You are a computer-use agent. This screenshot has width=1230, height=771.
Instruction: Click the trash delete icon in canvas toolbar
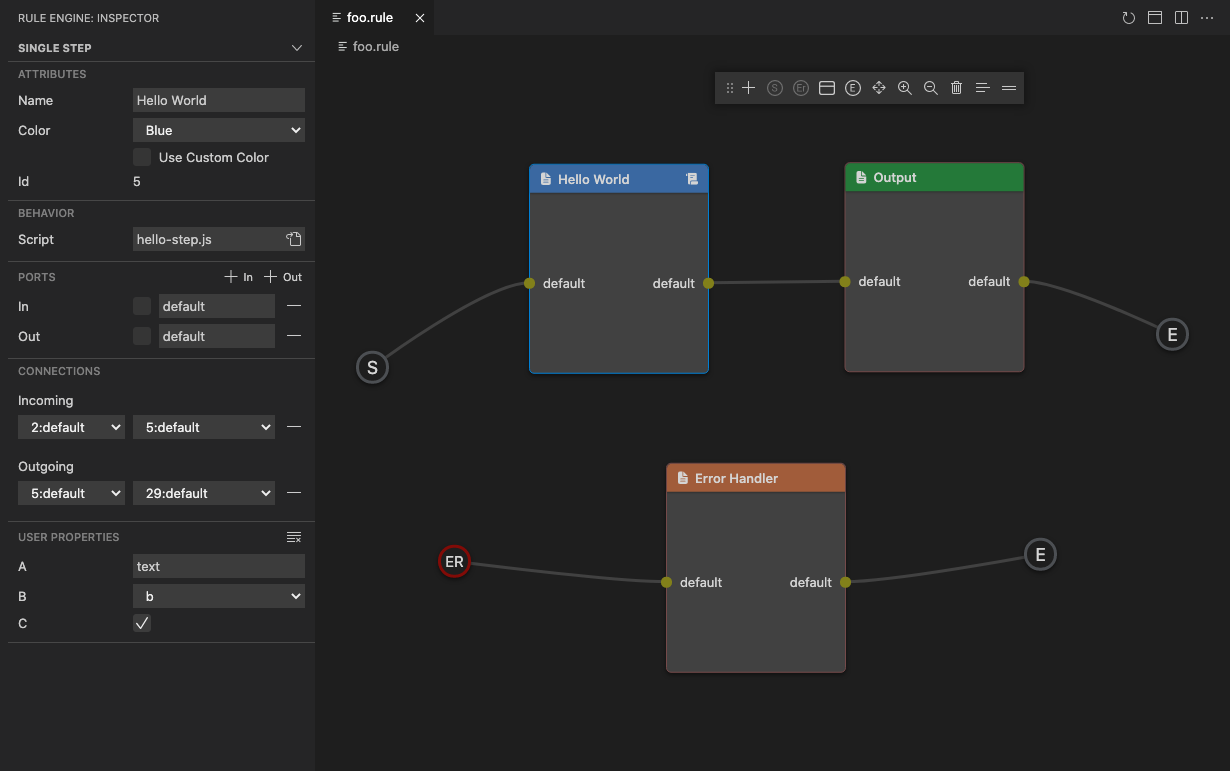[x=956, y=88]
